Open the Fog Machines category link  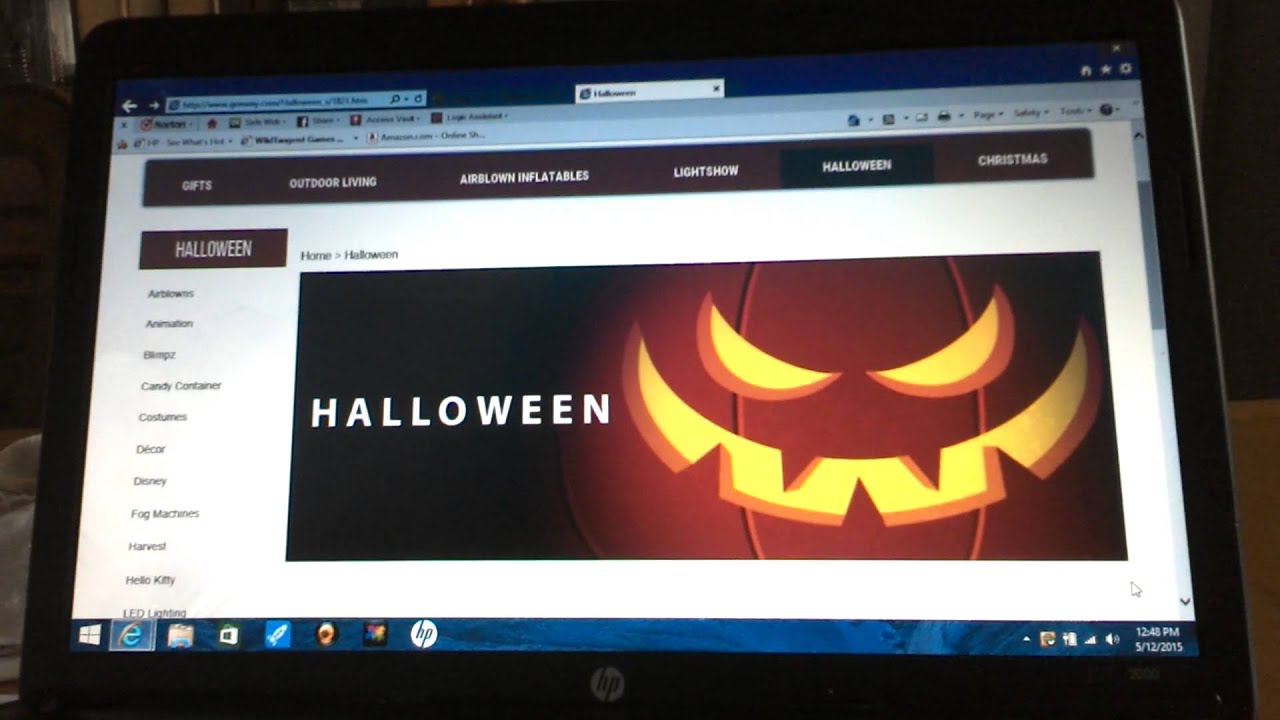click(165, 514)
